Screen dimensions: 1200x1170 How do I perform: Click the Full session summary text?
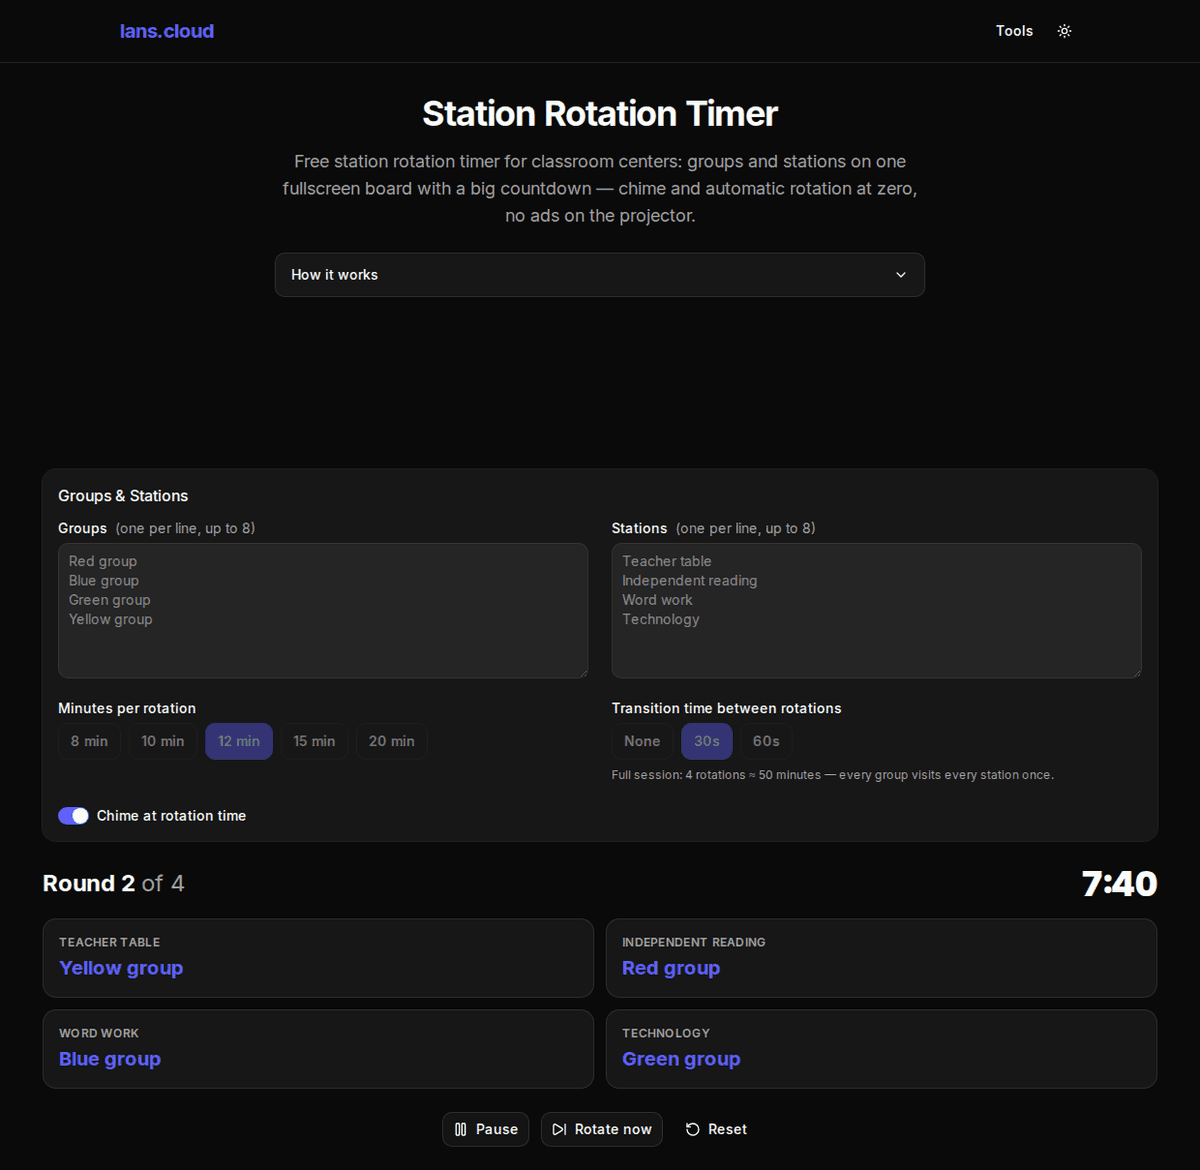(833, 775)
